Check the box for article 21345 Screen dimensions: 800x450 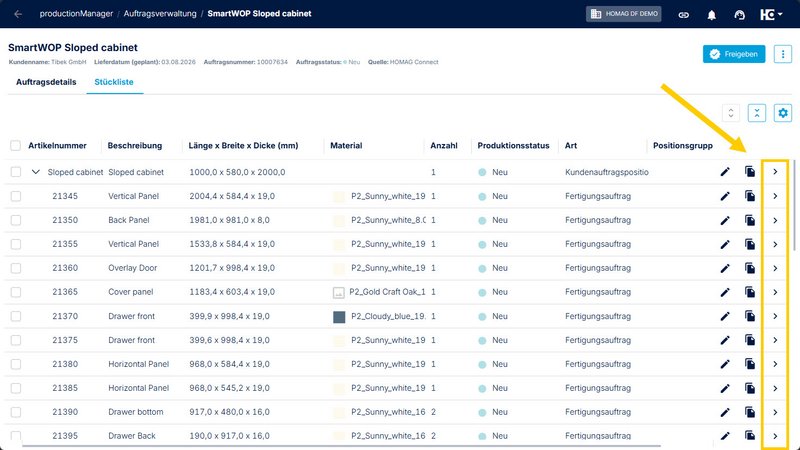[16, 196]
